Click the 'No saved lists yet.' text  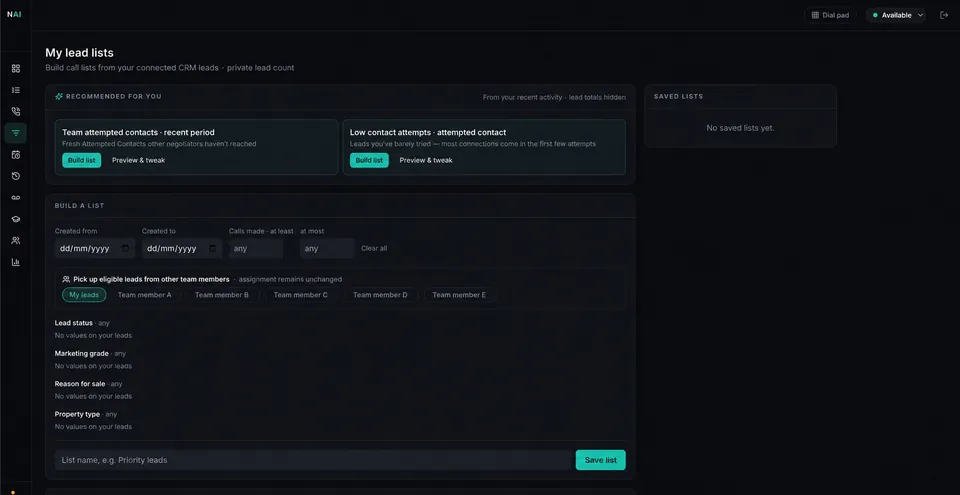(740, 128)
